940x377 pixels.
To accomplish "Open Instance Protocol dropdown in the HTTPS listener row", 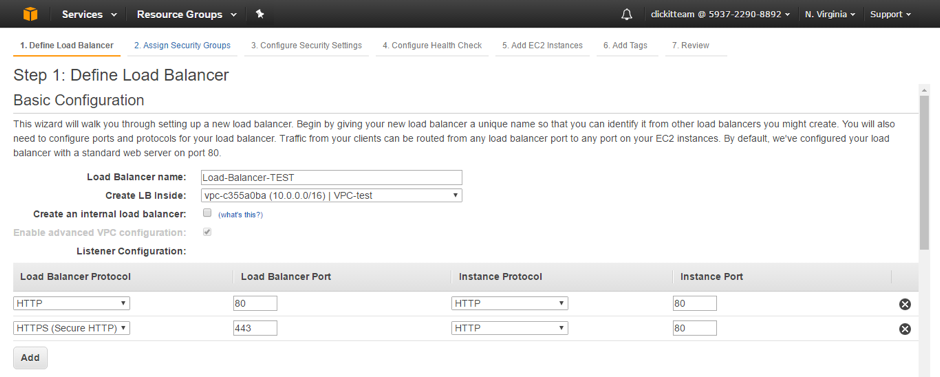I will [x=510, y=328].
